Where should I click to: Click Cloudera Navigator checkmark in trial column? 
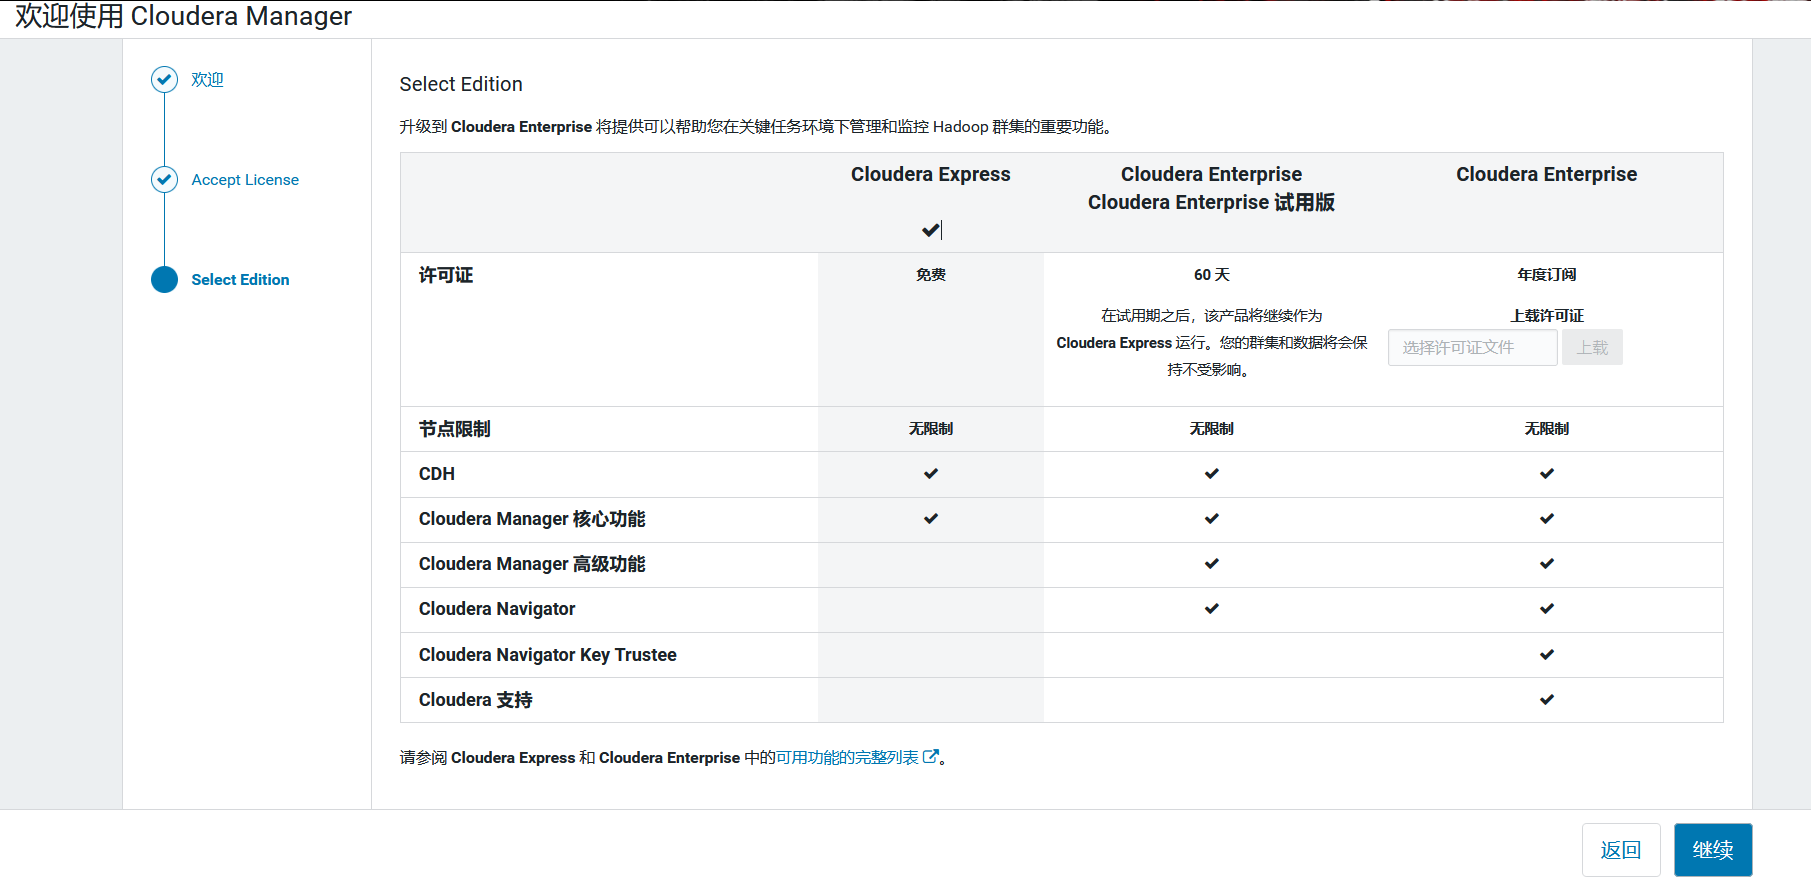click(x=1212, y=609)
